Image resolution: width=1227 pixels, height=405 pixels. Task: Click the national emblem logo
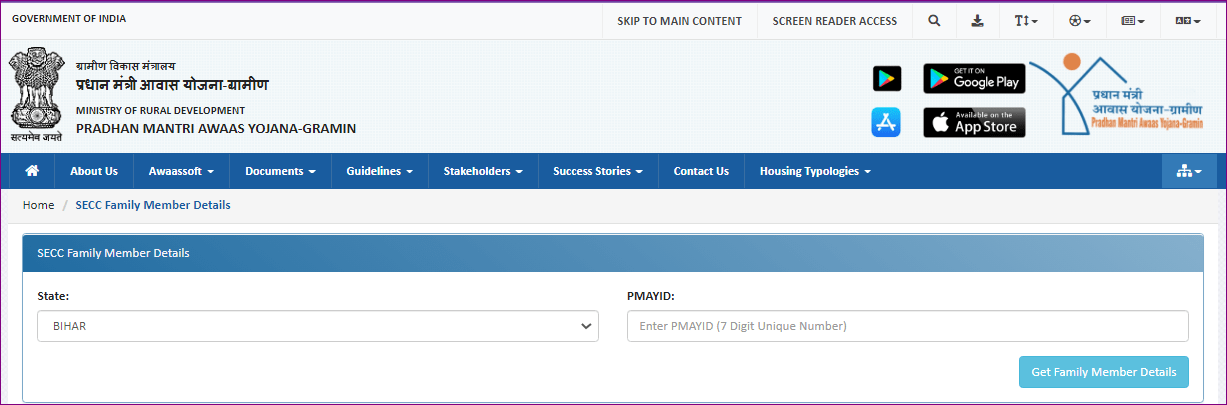click(36, 95)
